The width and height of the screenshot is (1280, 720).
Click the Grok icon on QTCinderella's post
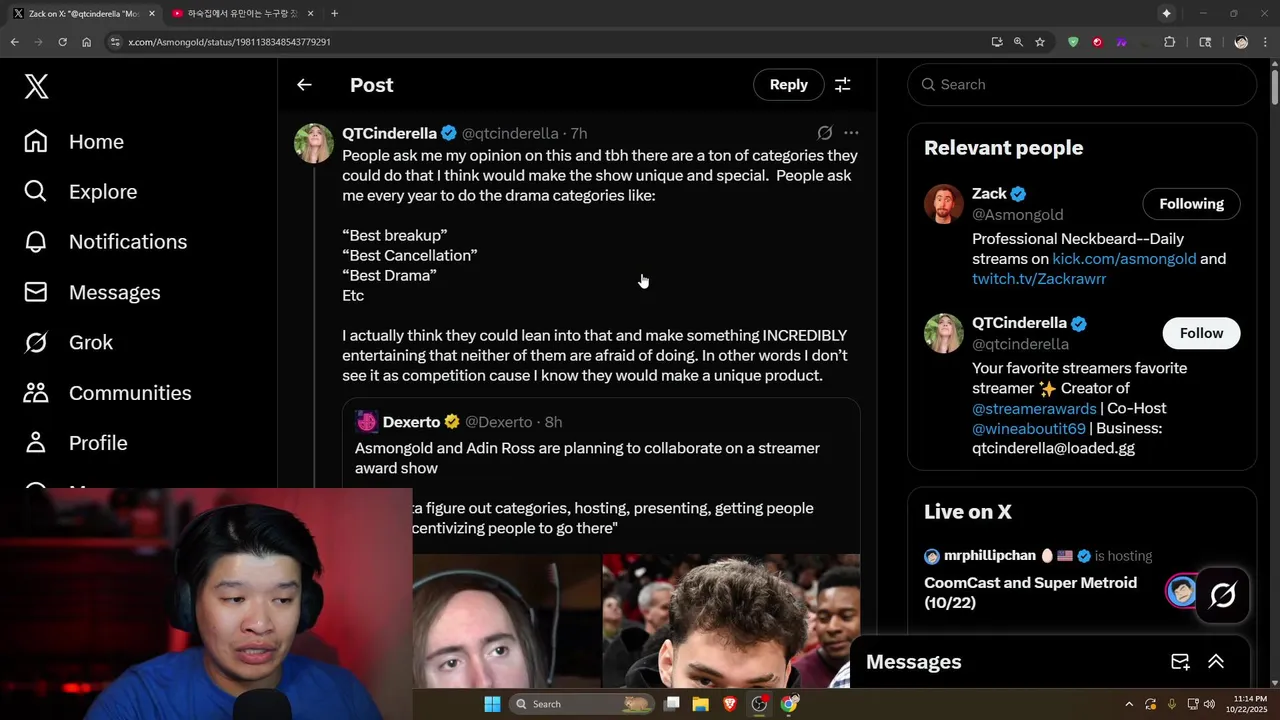pyautogui.click(x=825, y=133)
